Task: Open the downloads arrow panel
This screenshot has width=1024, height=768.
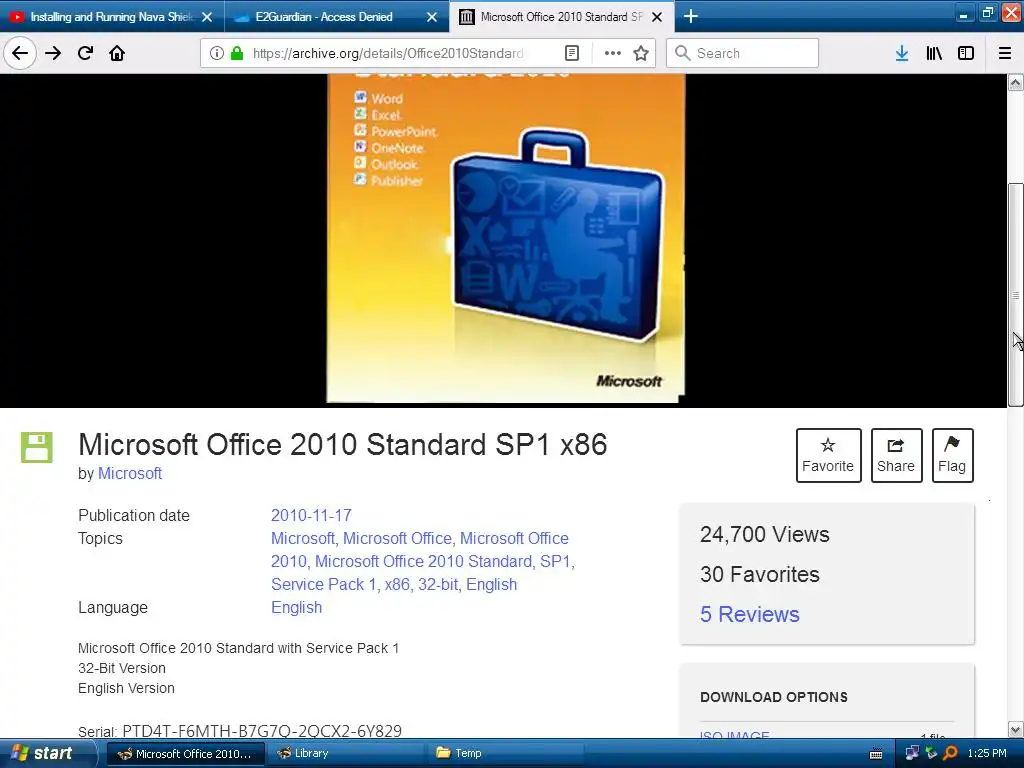Action: click(902, 53)
